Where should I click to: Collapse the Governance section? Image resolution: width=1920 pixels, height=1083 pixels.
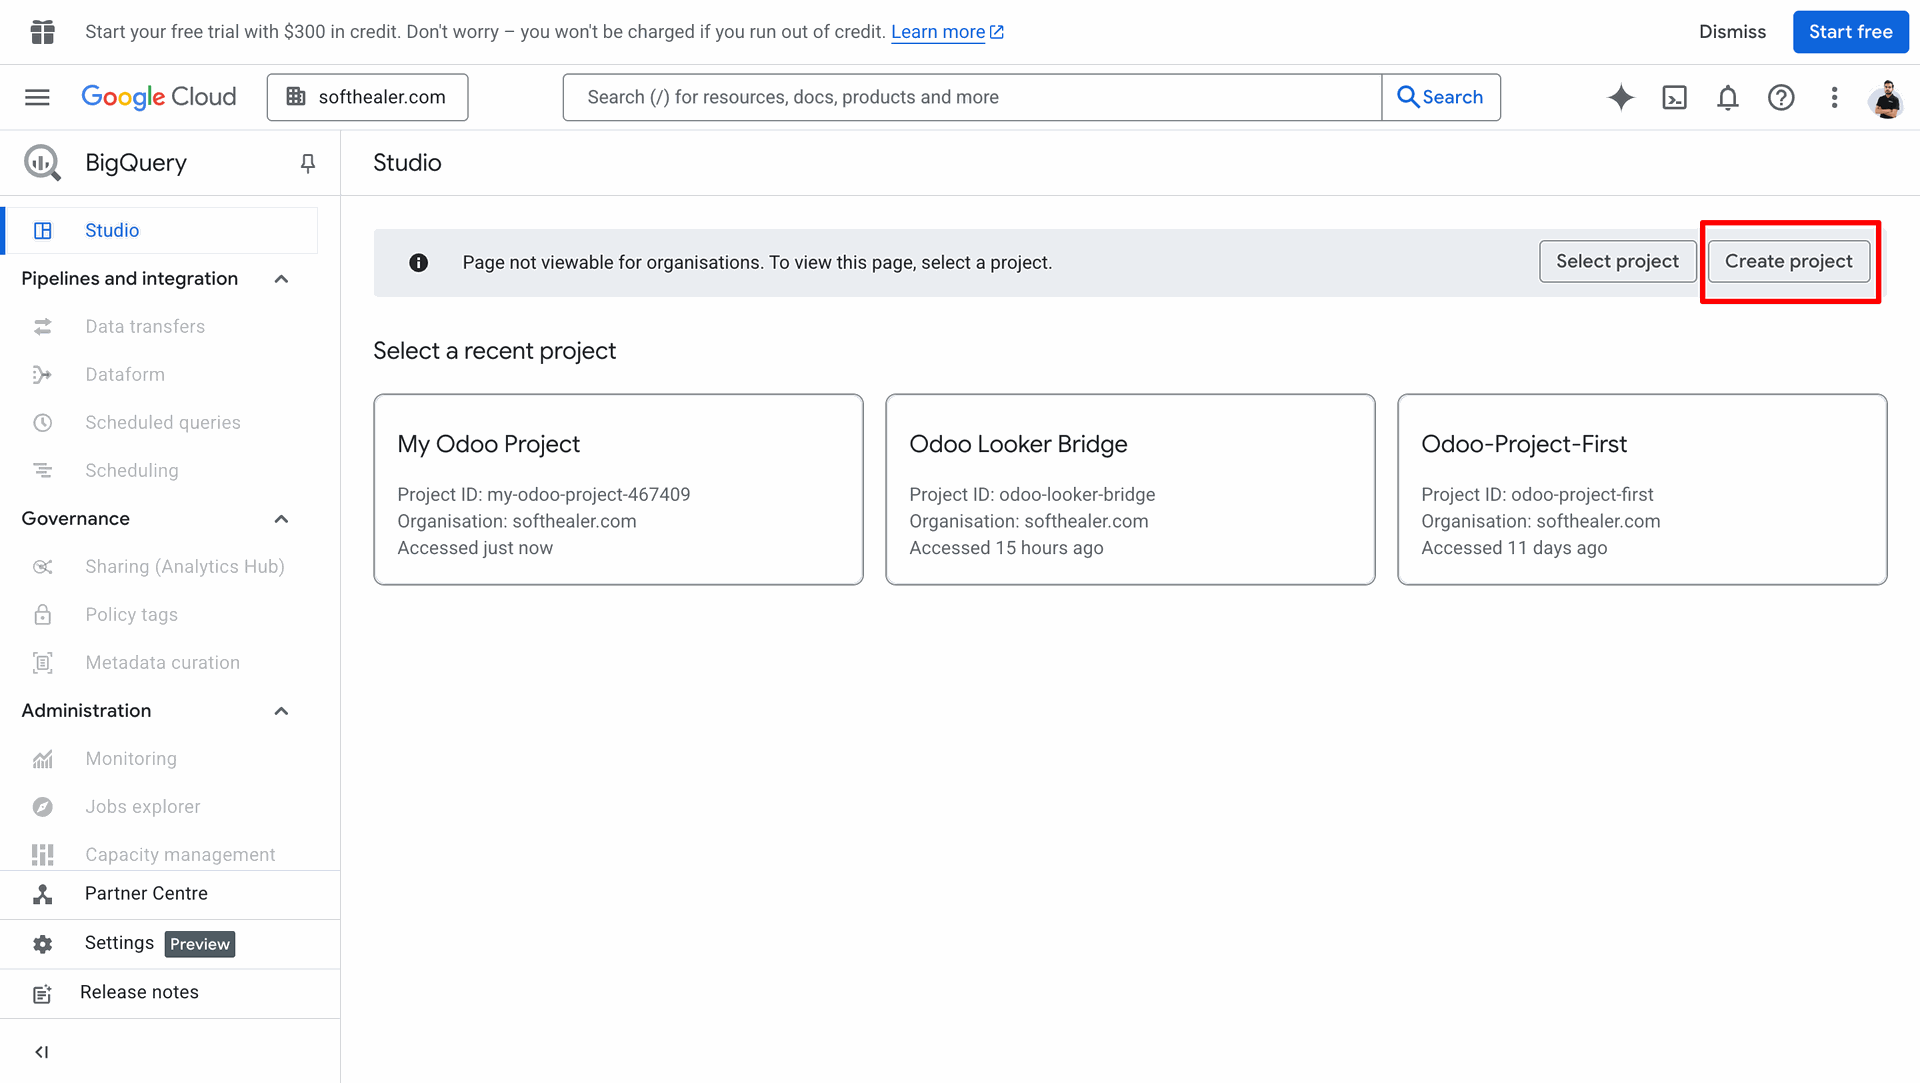pos(281,519)
